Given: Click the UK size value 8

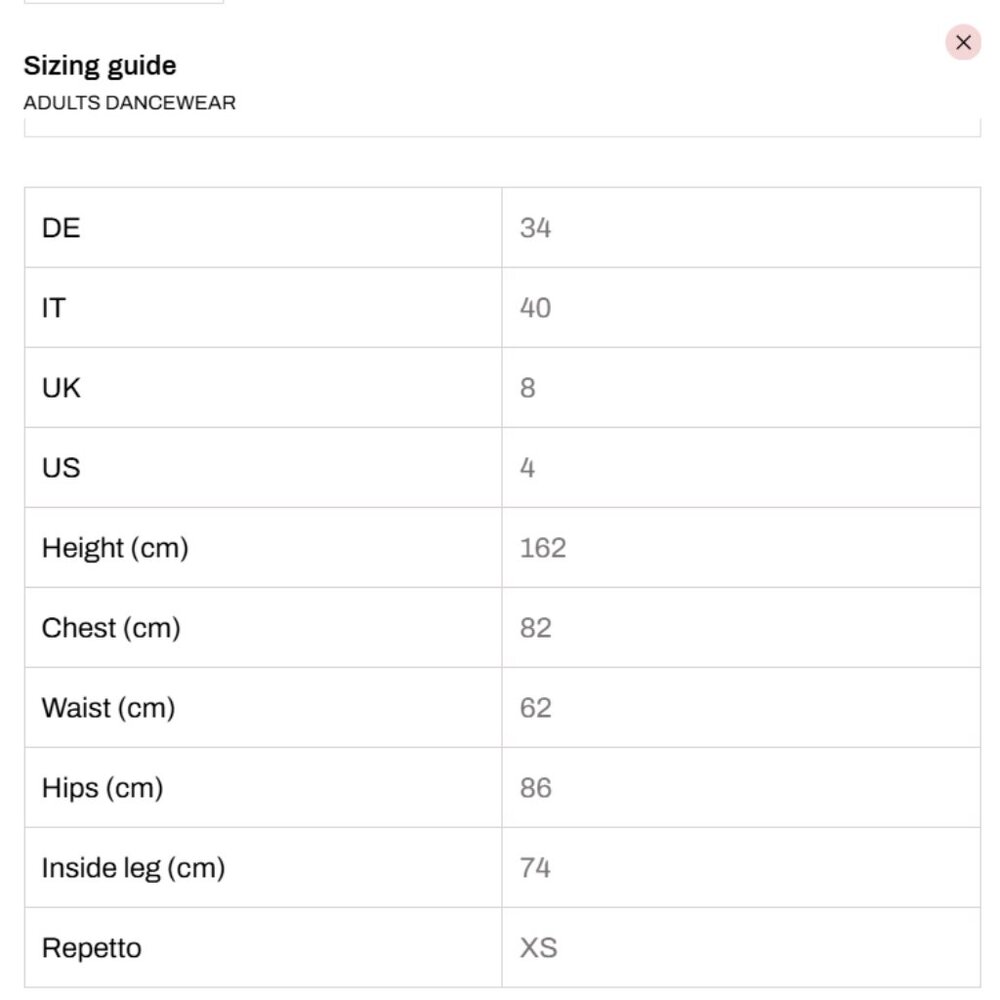Looking at the screenshot, I should 527,388.
